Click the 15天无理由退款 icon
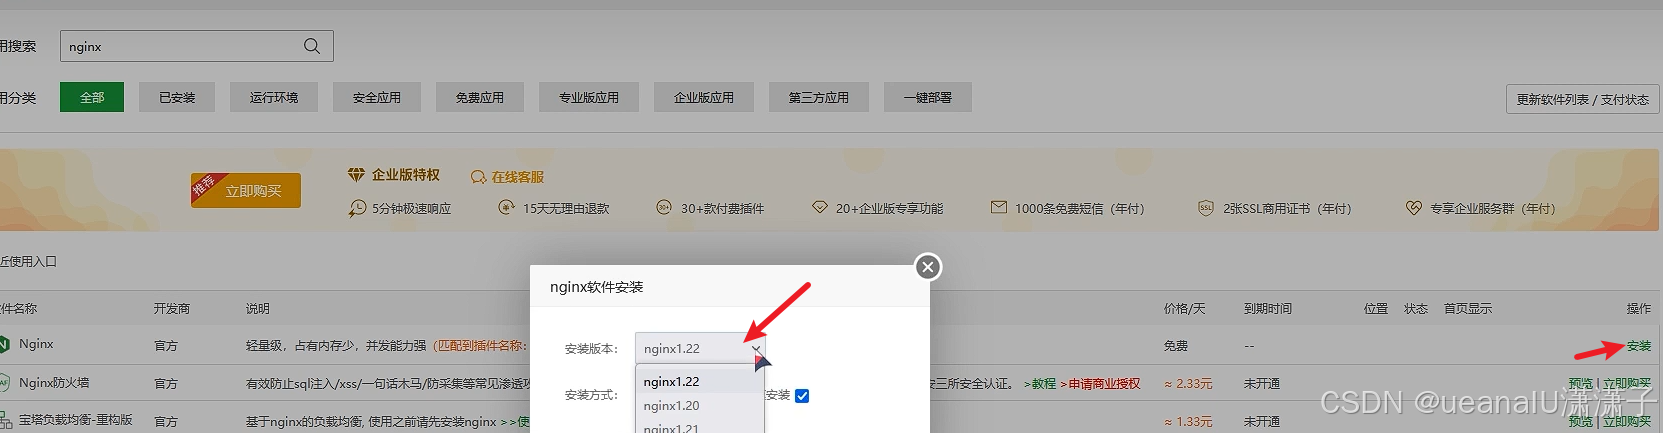The width and height of the screenshot is (1663, 433). [506, 207]
